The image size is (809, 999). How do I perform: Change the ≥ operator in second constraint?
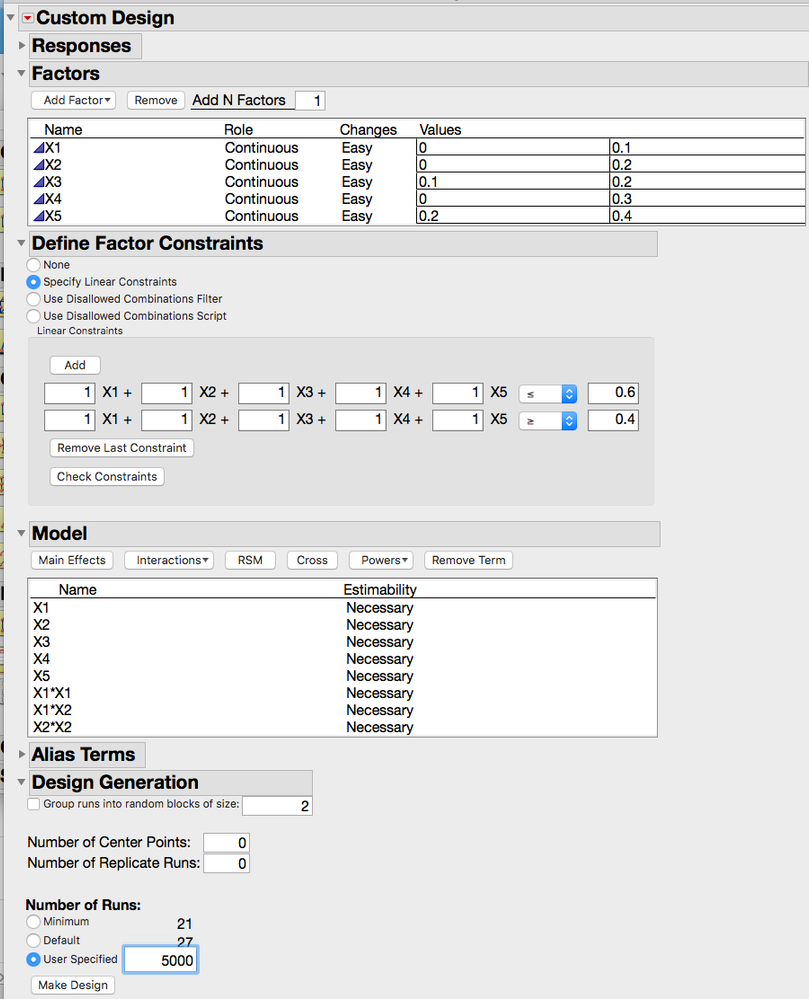click(548, 420)
